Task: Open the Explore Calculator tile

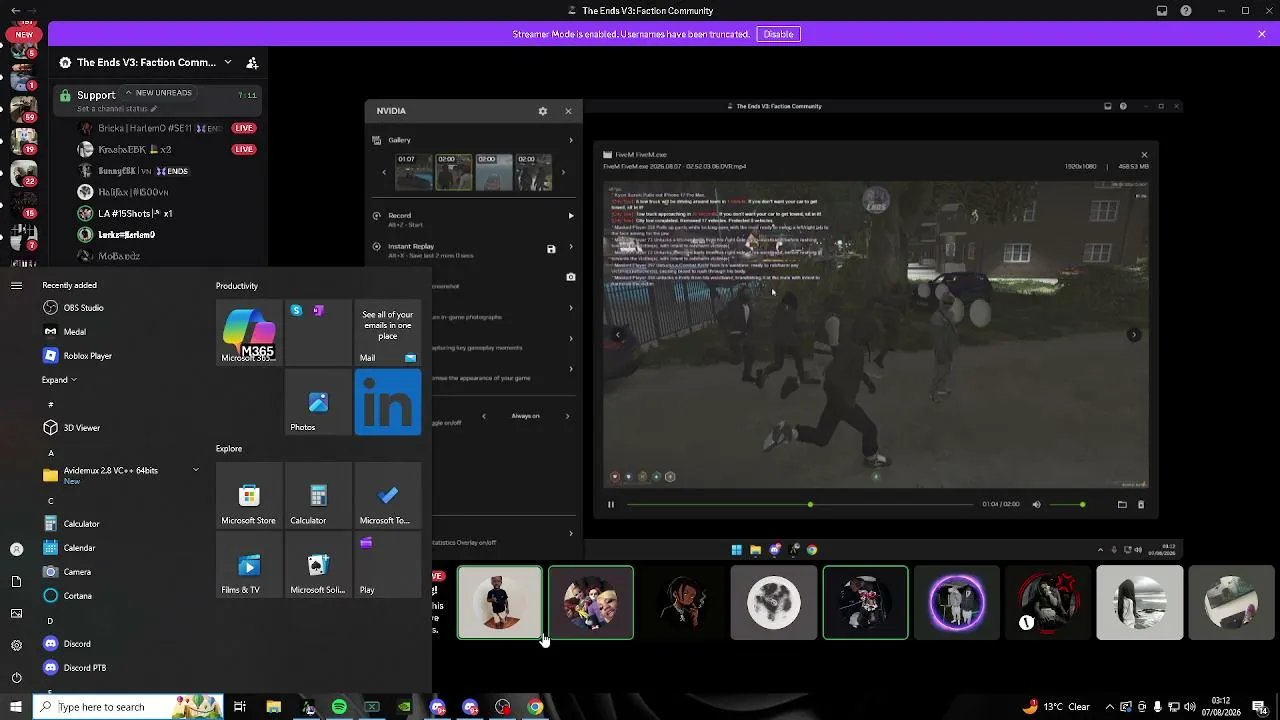Action: point(318,496)
